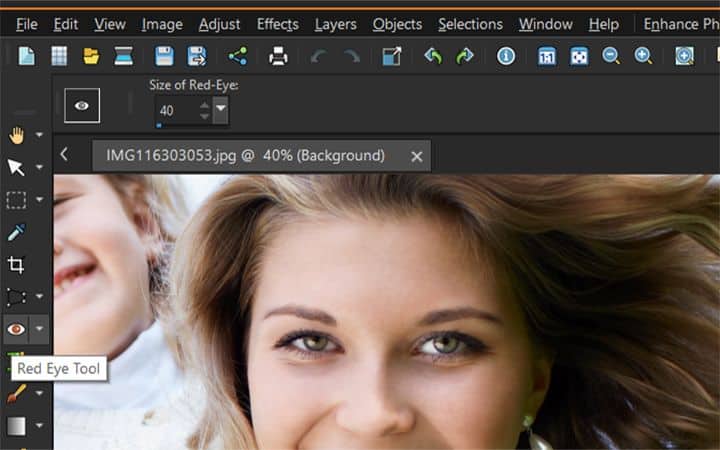Open the Objects menu
Screen dimensions: 720x450
tap(397, 24)
